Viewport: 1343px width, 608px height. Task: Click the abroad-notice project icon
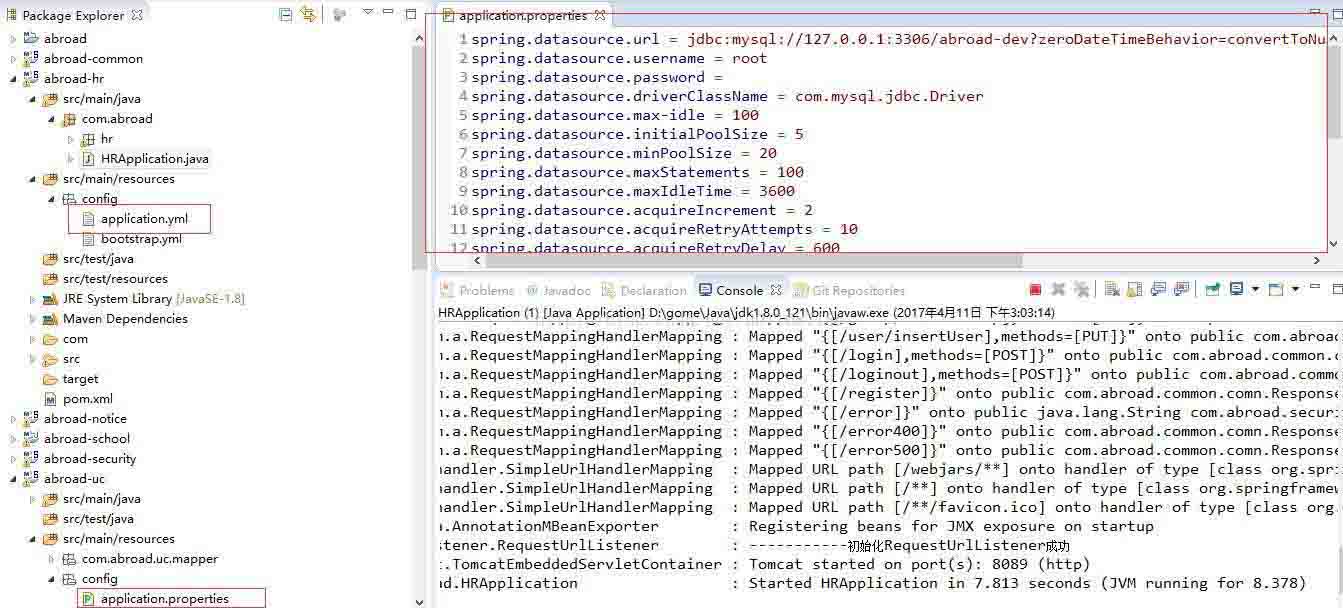click(31, 419)
